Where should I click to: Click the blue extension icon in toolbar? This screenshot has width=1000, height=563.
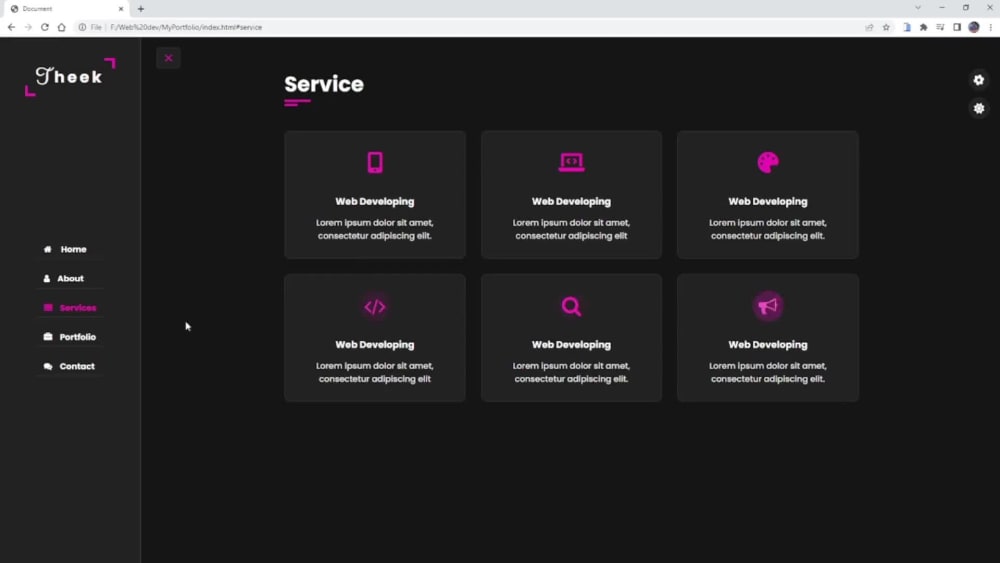(x=907, y=27)
